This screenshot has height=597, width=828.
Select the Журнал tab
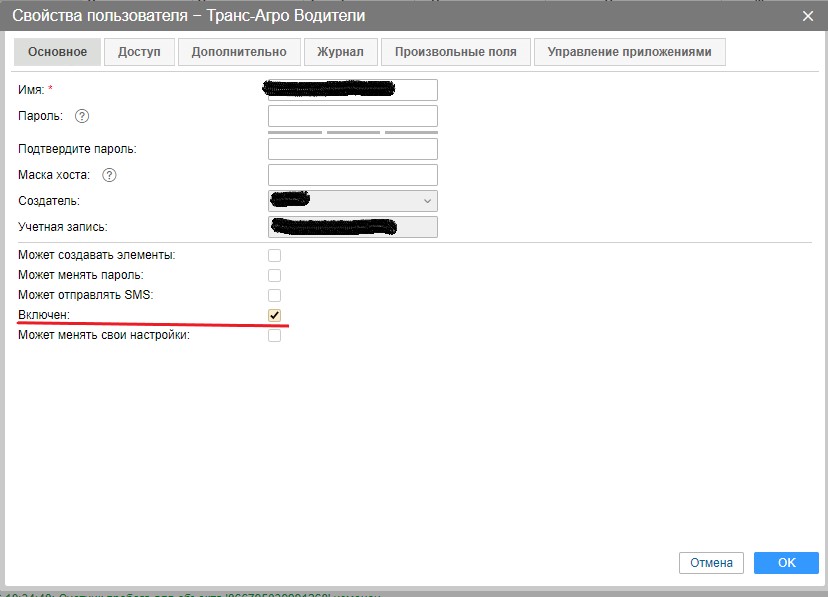tap(340, 52)
